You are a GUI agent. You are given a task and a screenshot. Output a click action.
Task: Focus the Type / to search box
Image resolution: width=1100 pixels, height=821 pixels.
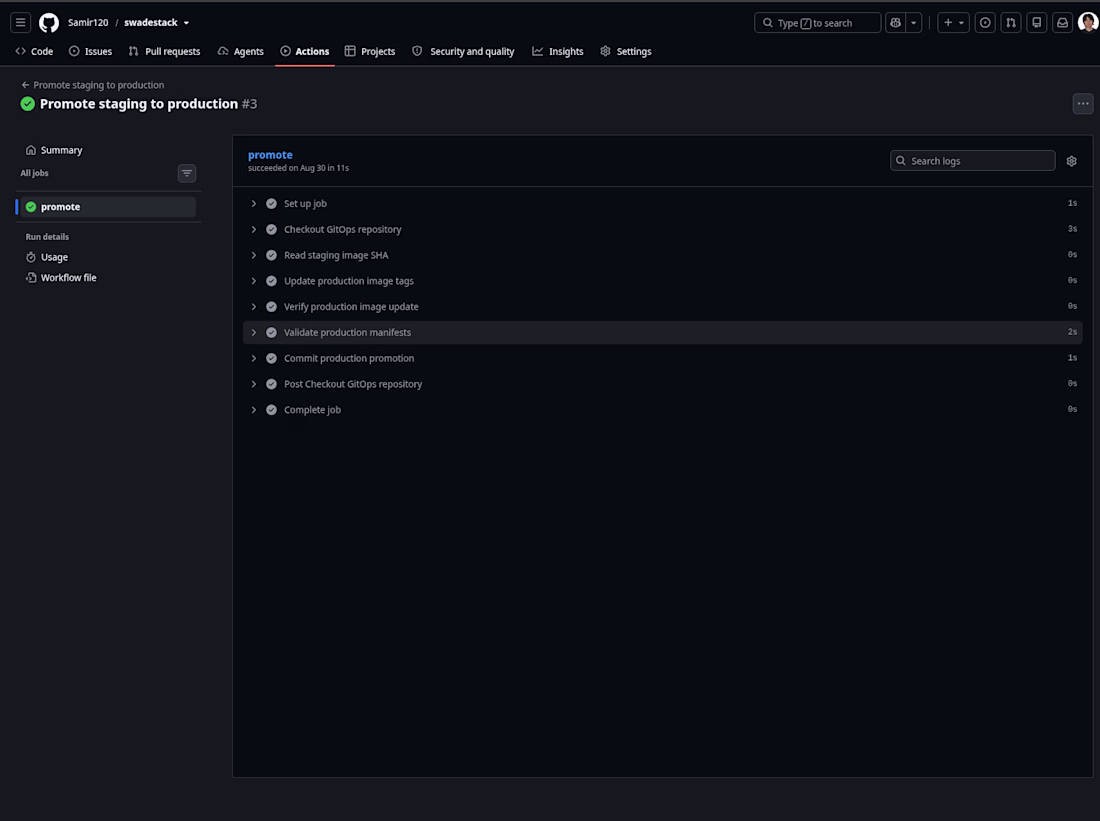coord(817,22)
